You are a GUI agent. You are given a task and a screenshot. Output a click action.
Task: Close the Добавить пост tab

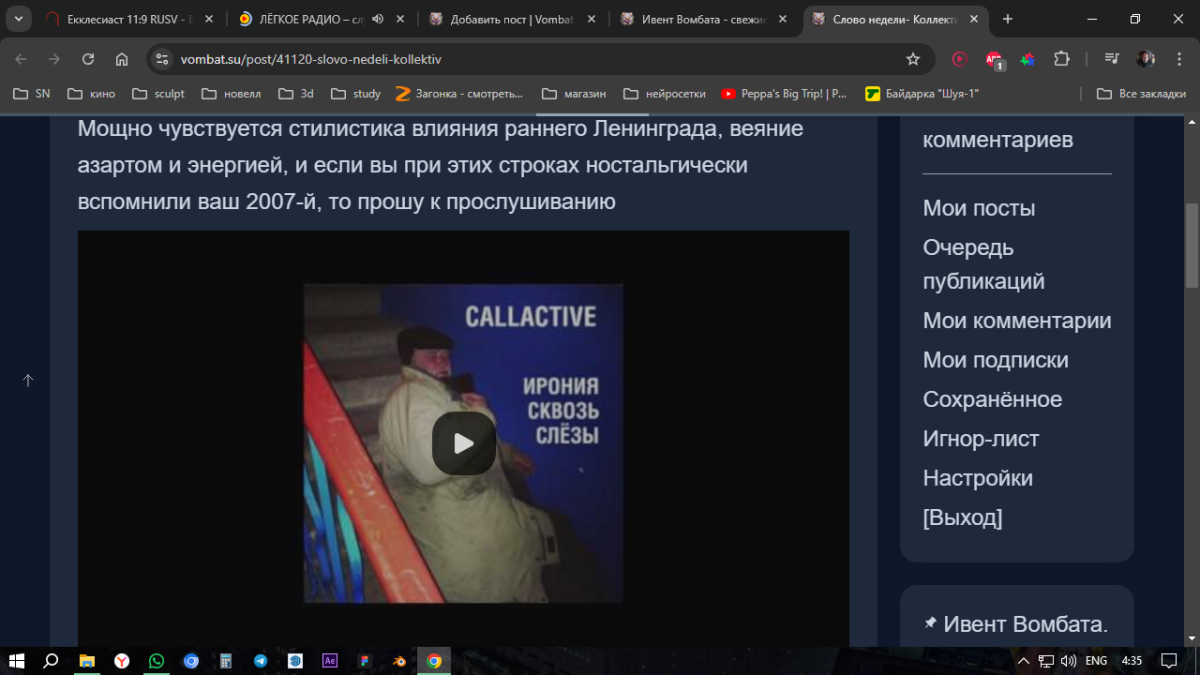[x=591, y=19]
